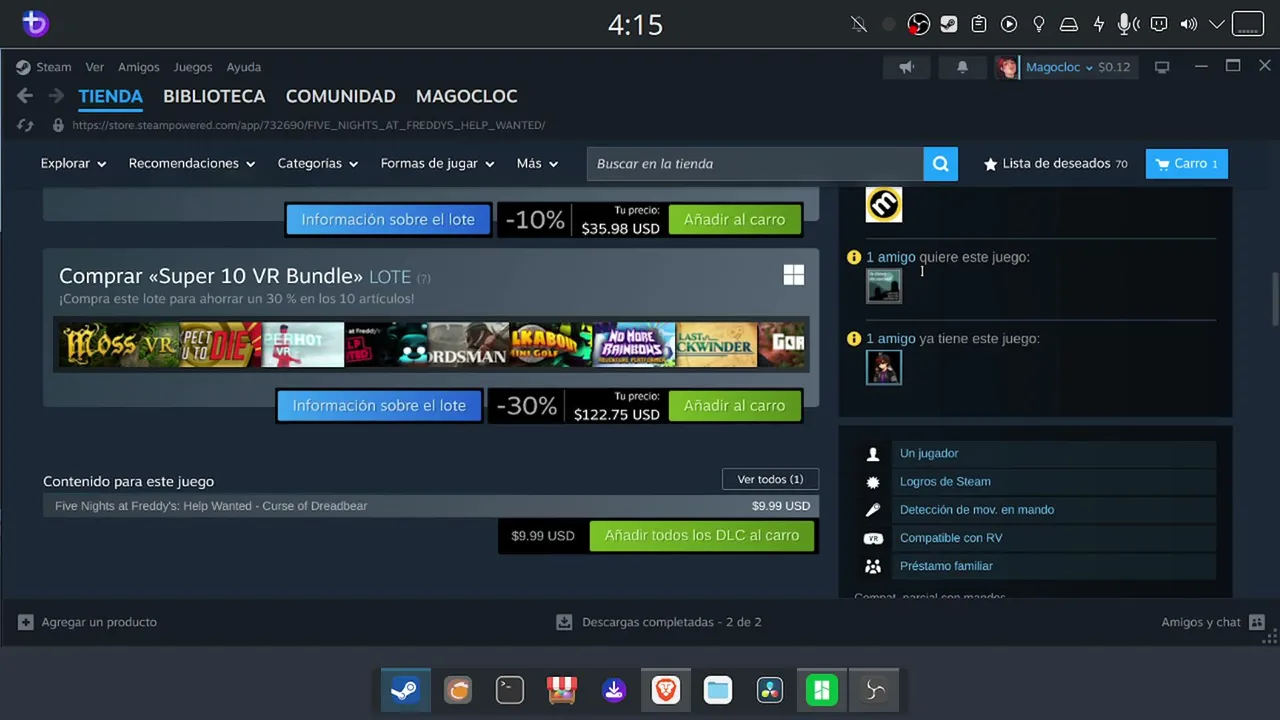Viewport: 1280px width, 720px height.
Task: Open the Ayuda menu
Action: point(244,67)
